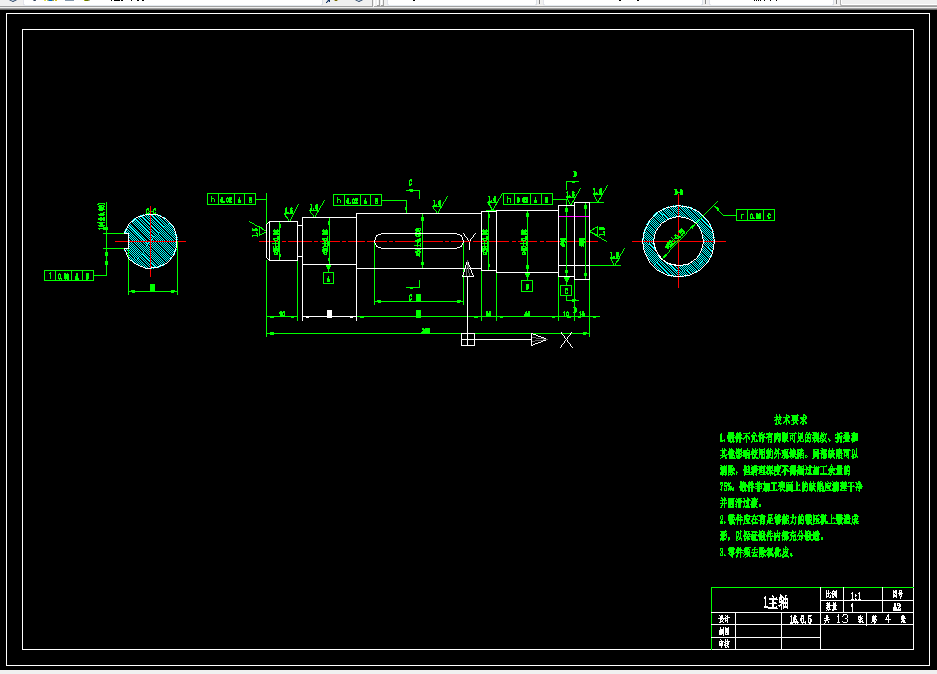This screenshot has height=674, width=937.
Task: Select the tolerance frame pointing to the ring section
Action: [x=755, y=215]
